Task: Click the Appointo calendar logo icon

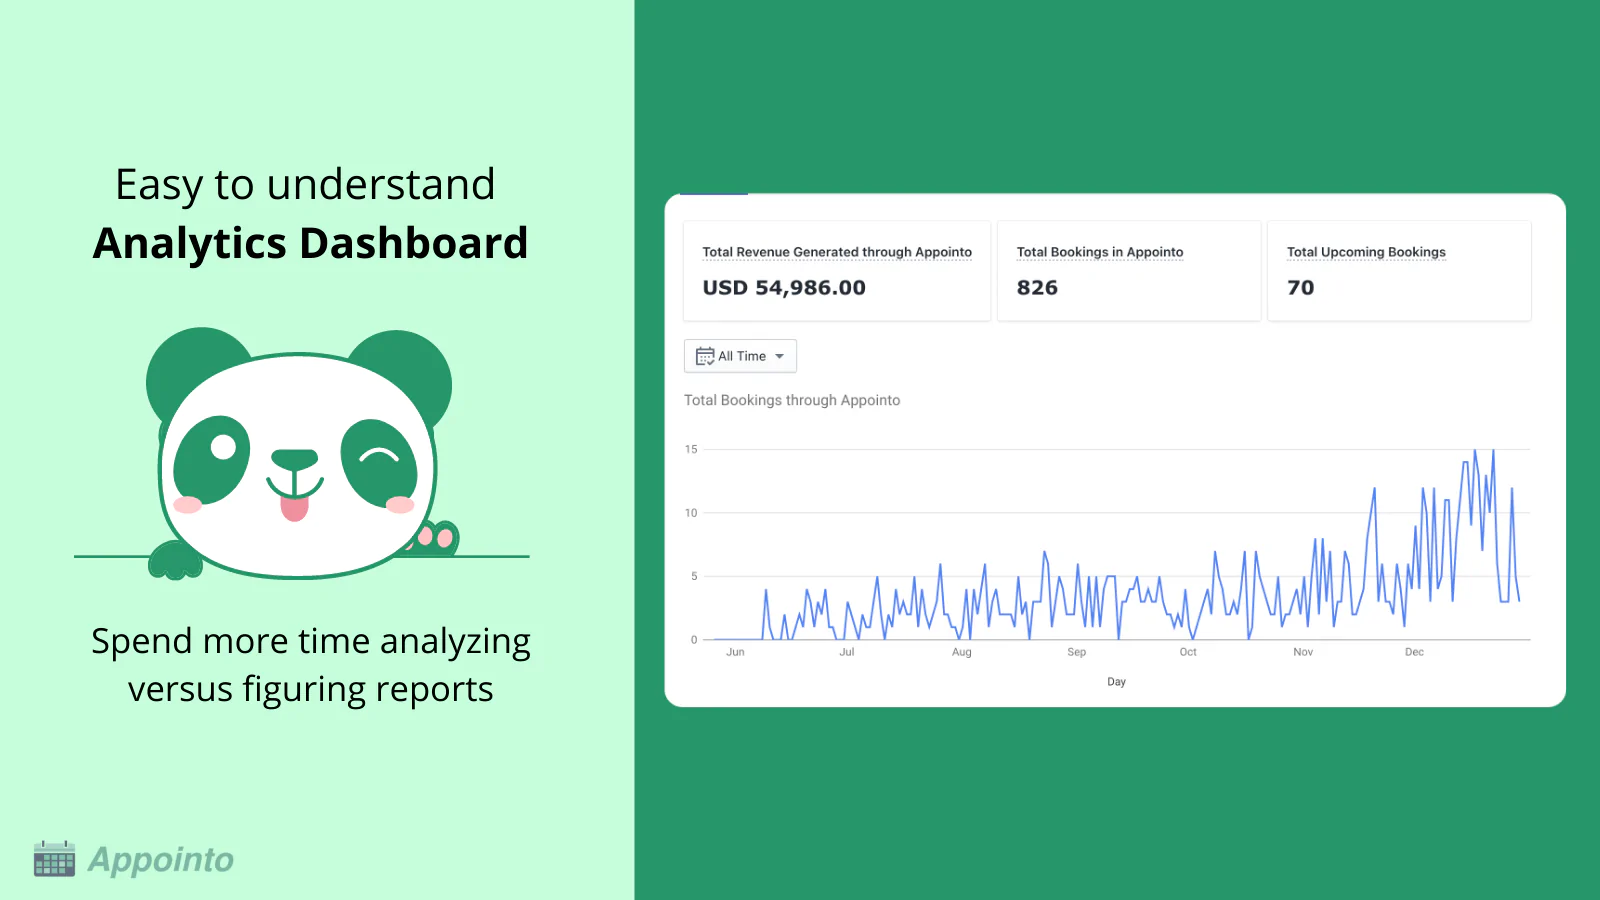Action: [x=54, y=859]
